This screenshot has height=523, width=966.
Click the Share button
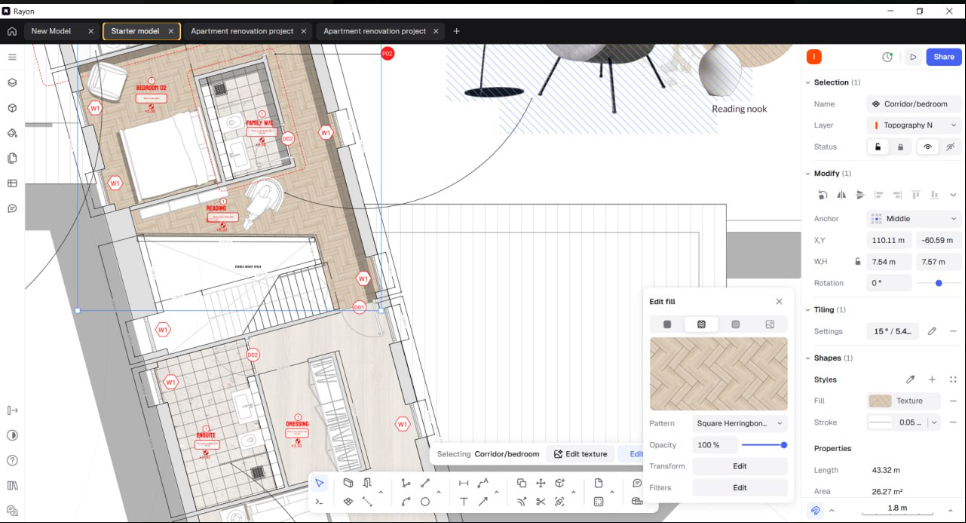(x=944, y=57)
